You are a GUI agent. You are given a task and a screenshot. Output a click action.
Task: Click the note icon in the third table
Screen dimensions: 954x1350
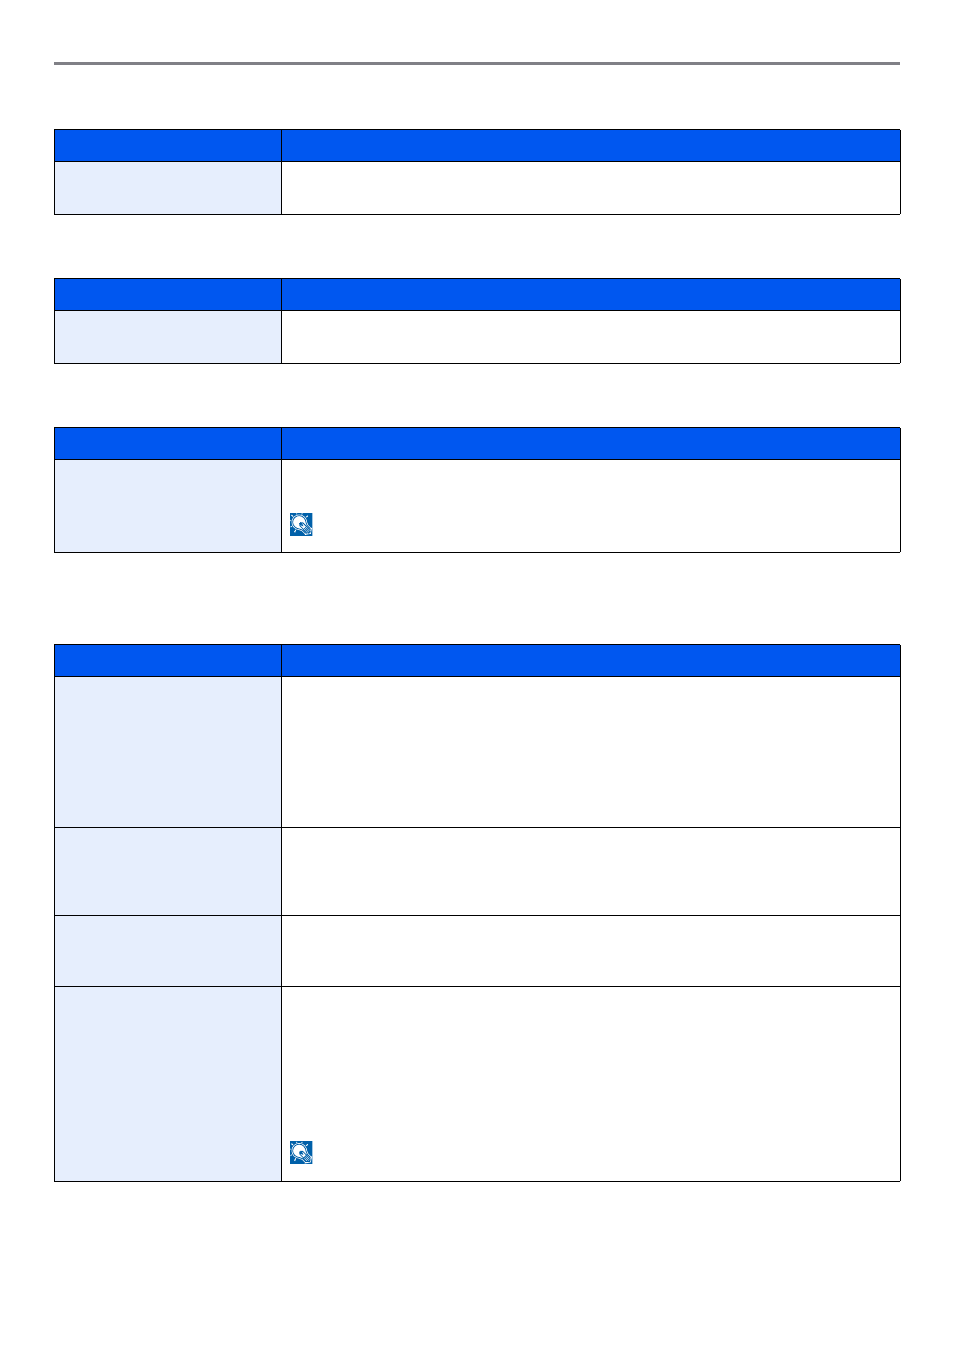[301, 525]
